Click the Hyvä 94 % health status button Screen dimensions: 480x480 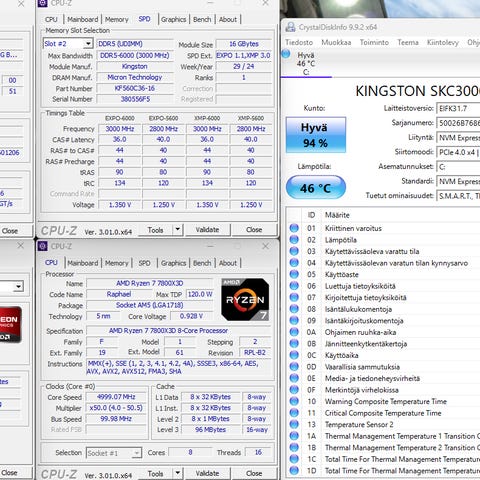316,135
